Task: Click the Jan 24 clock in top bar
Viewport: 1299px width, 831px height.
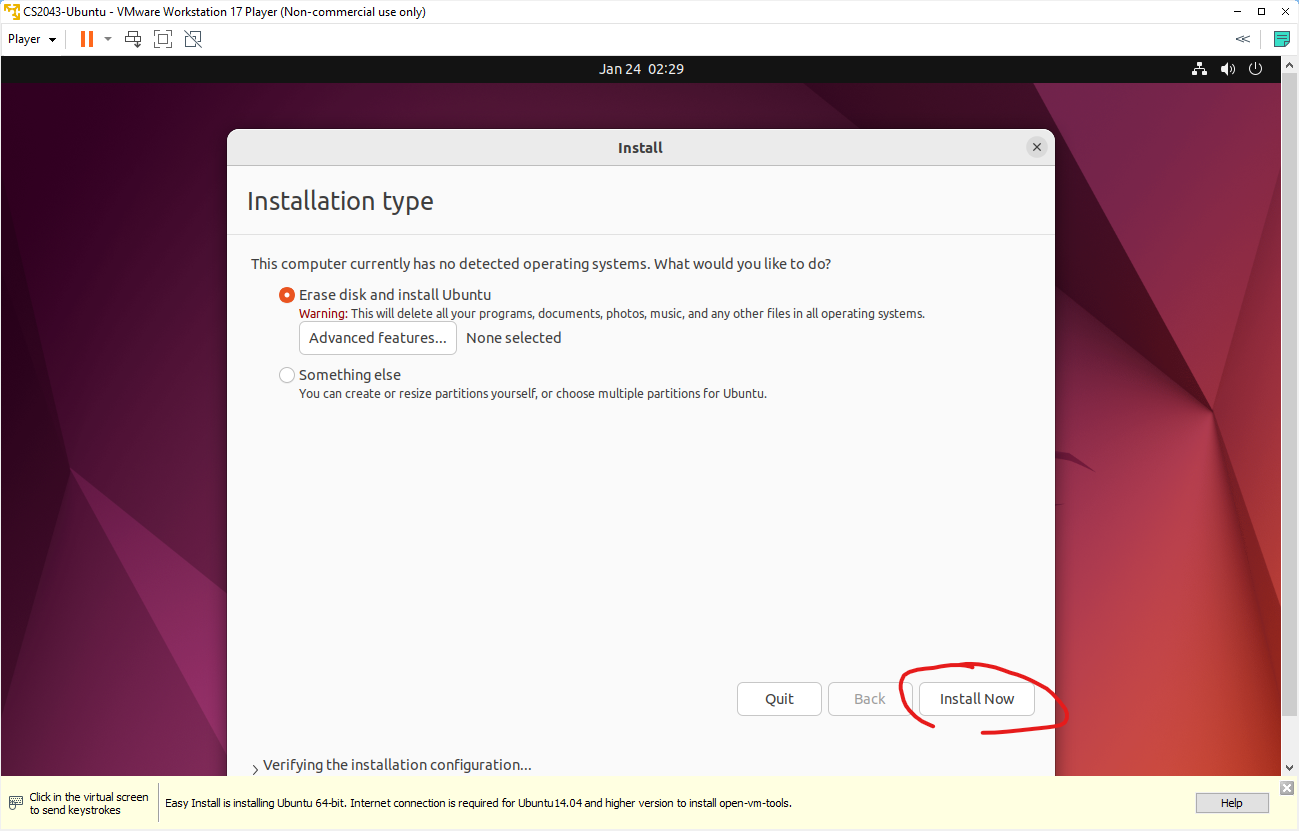Action: (x=641, y=68)
